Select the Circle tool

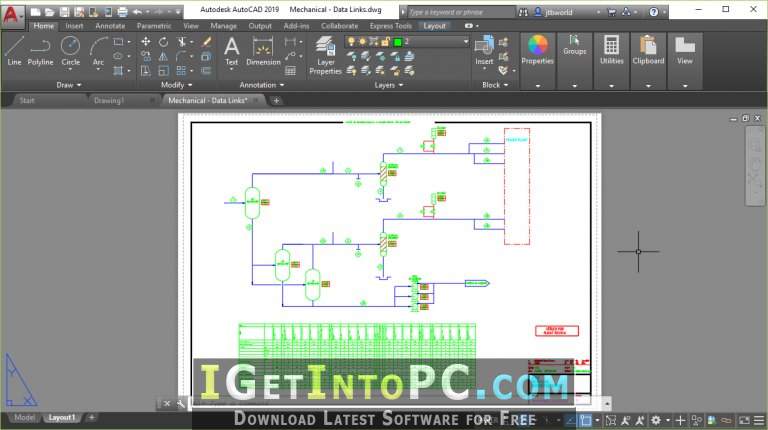pyautogui.click(x=70, y=50)
